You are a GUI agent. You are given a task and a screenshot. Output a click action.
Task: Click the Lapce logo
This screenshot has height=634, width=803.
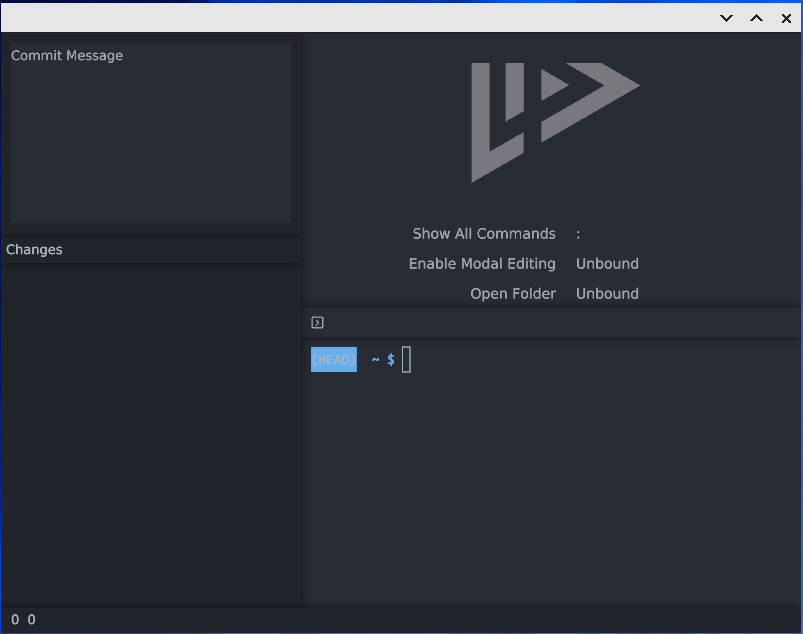pos(554,122)
